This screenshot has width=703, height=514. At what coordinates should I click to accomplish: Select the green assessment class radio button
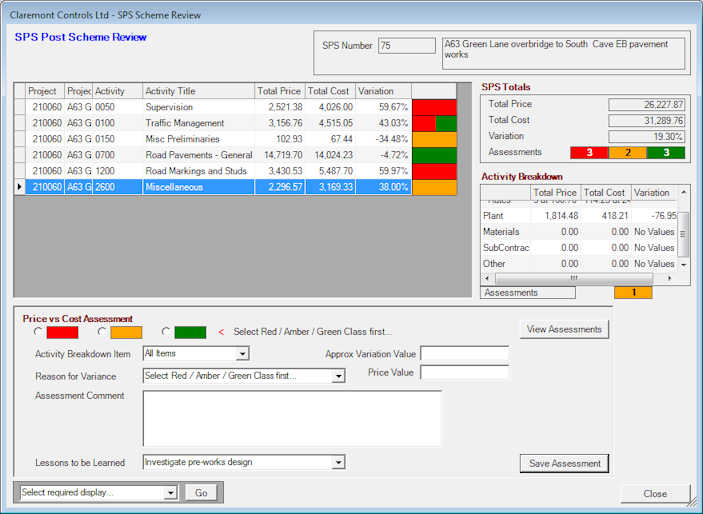[x=166, y=332]
